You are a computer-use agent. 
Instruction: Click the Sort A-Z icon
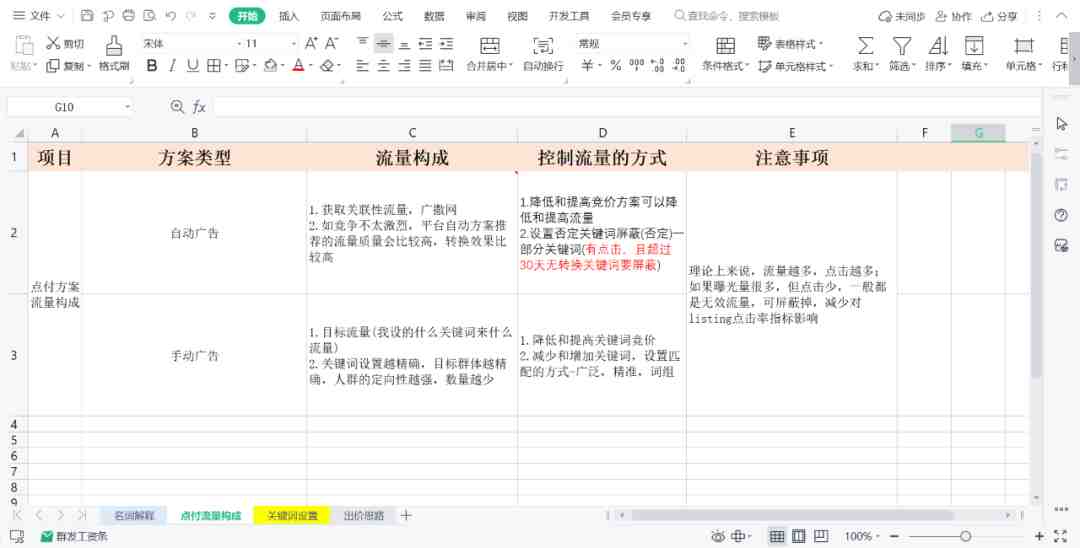[x=937, y=46]
